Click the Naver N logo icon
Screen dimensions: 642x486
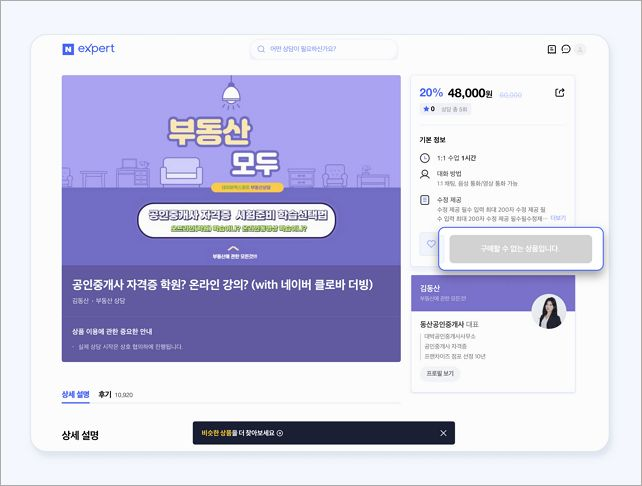[x=68, y=49]
